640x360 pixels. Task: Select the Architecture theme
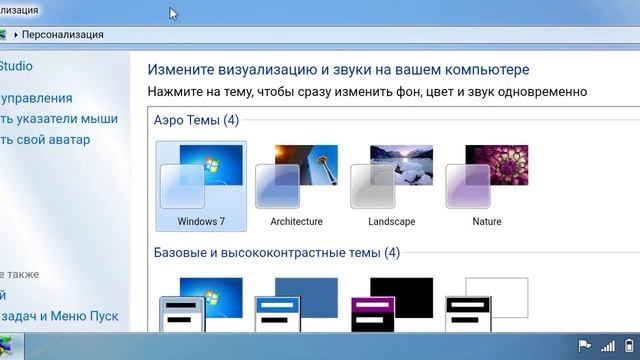(x=297, y=187)
